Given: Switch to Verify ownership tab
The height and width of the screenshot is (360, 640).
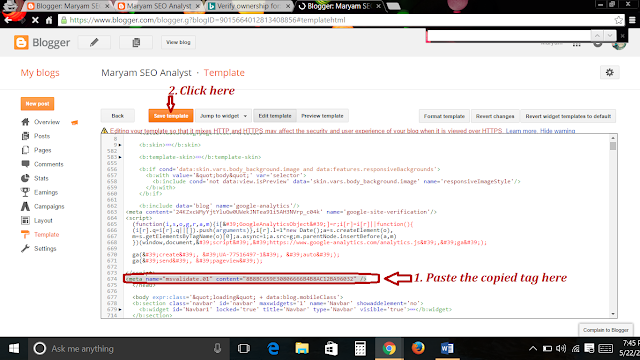Looking at the screenshot, I should [x=249, y=6].
